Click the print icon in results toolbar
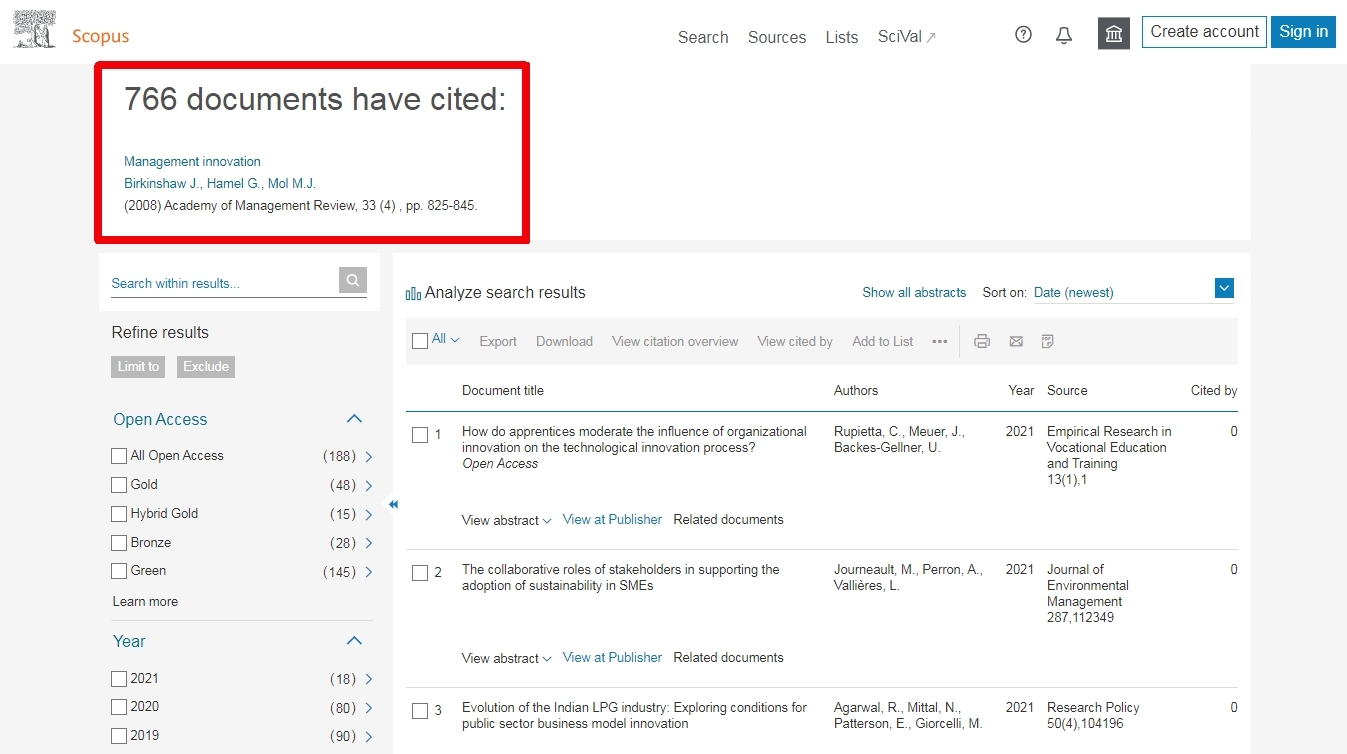The image size is (1347, 754). 982,341
